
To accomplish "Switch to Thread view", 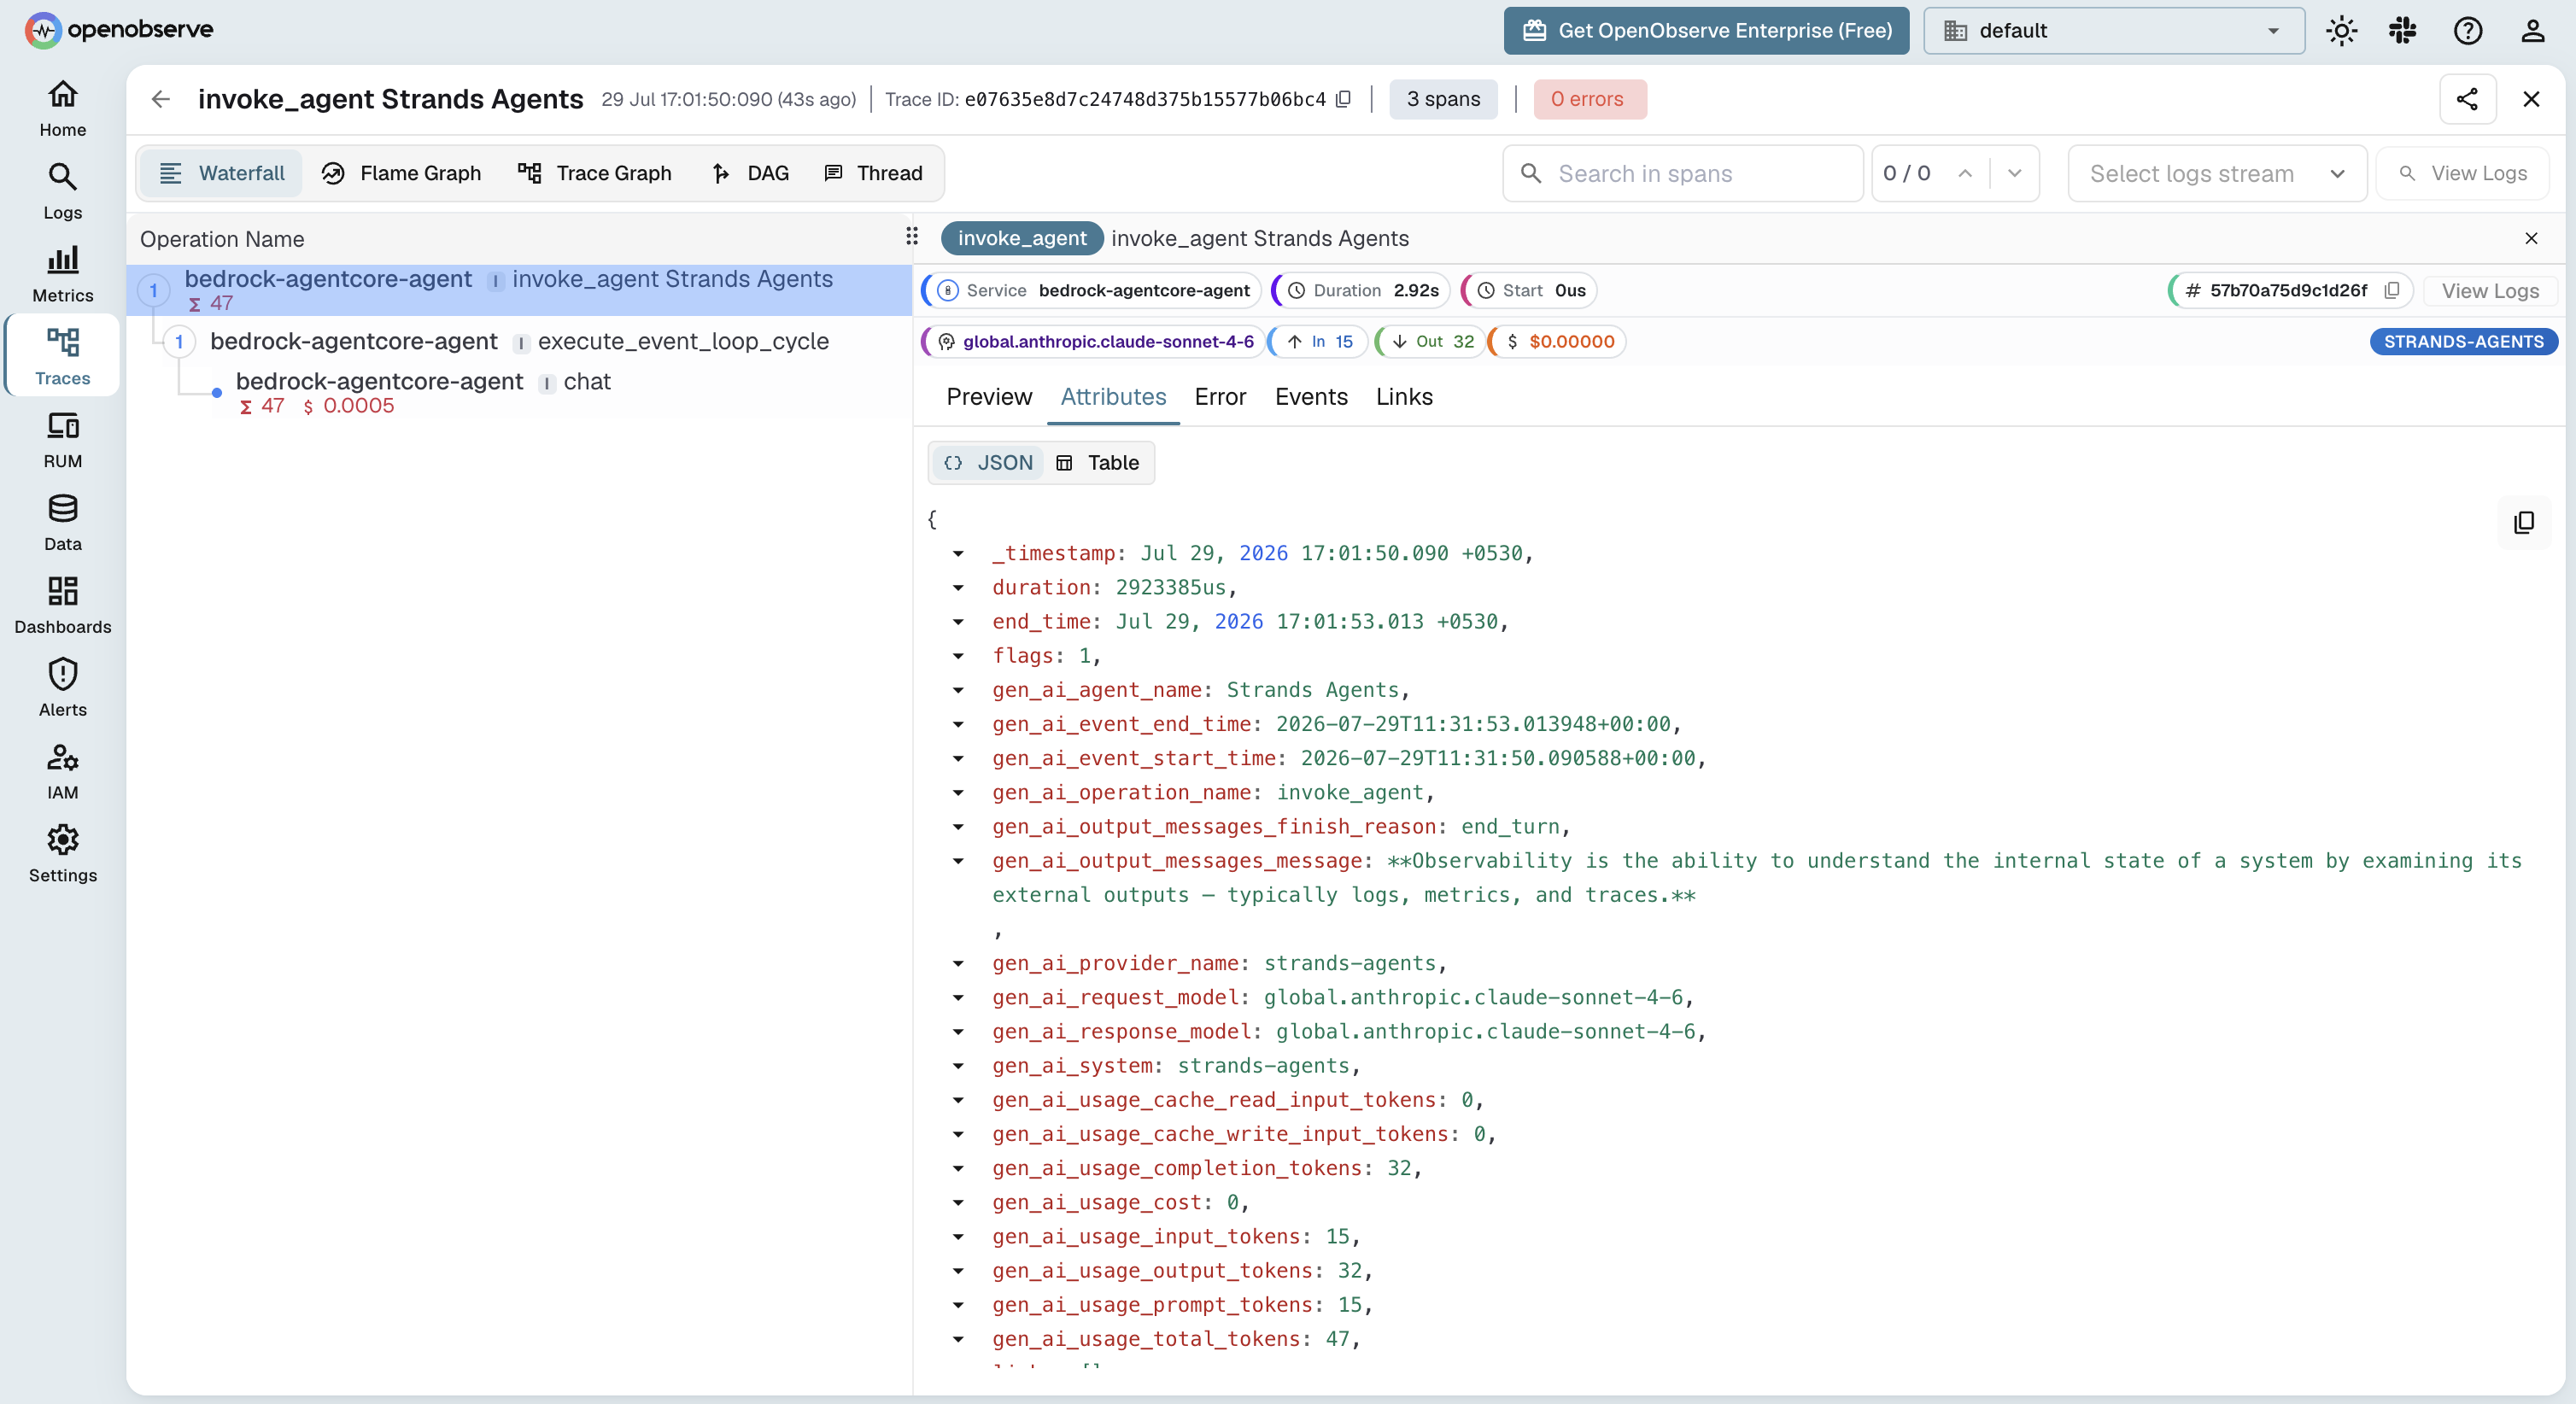I will coord(874,173).
